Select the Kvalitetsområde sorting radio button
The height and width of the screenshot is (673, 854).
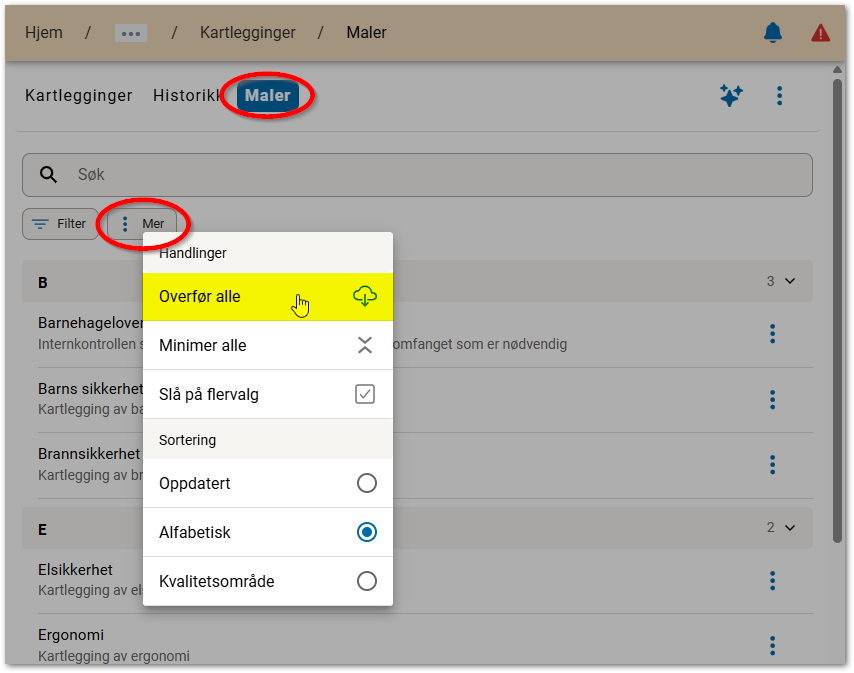point(366,581)
